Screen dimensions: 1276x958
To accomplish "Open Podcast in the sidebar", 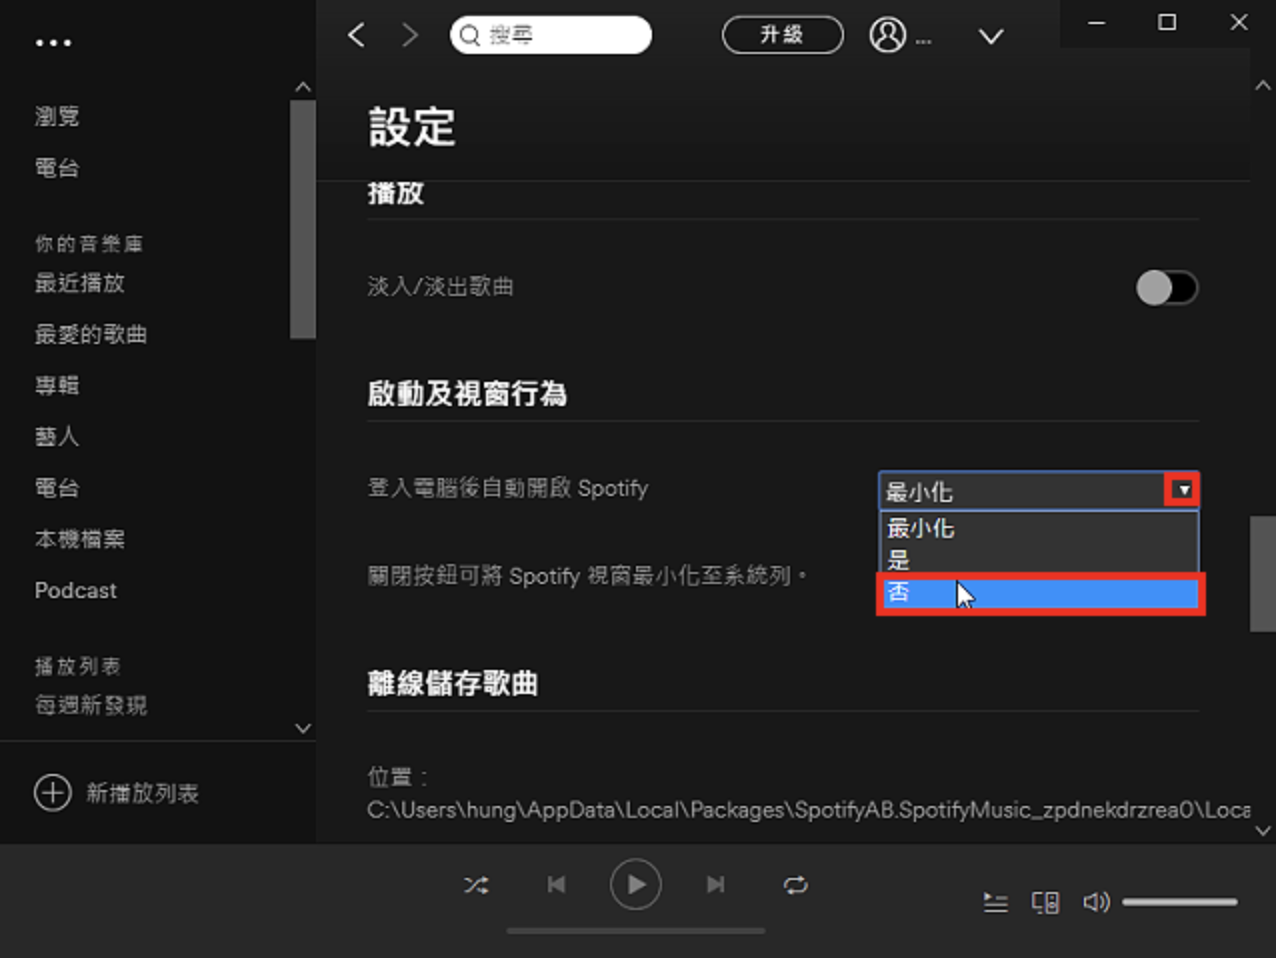I will pos(76,590).
